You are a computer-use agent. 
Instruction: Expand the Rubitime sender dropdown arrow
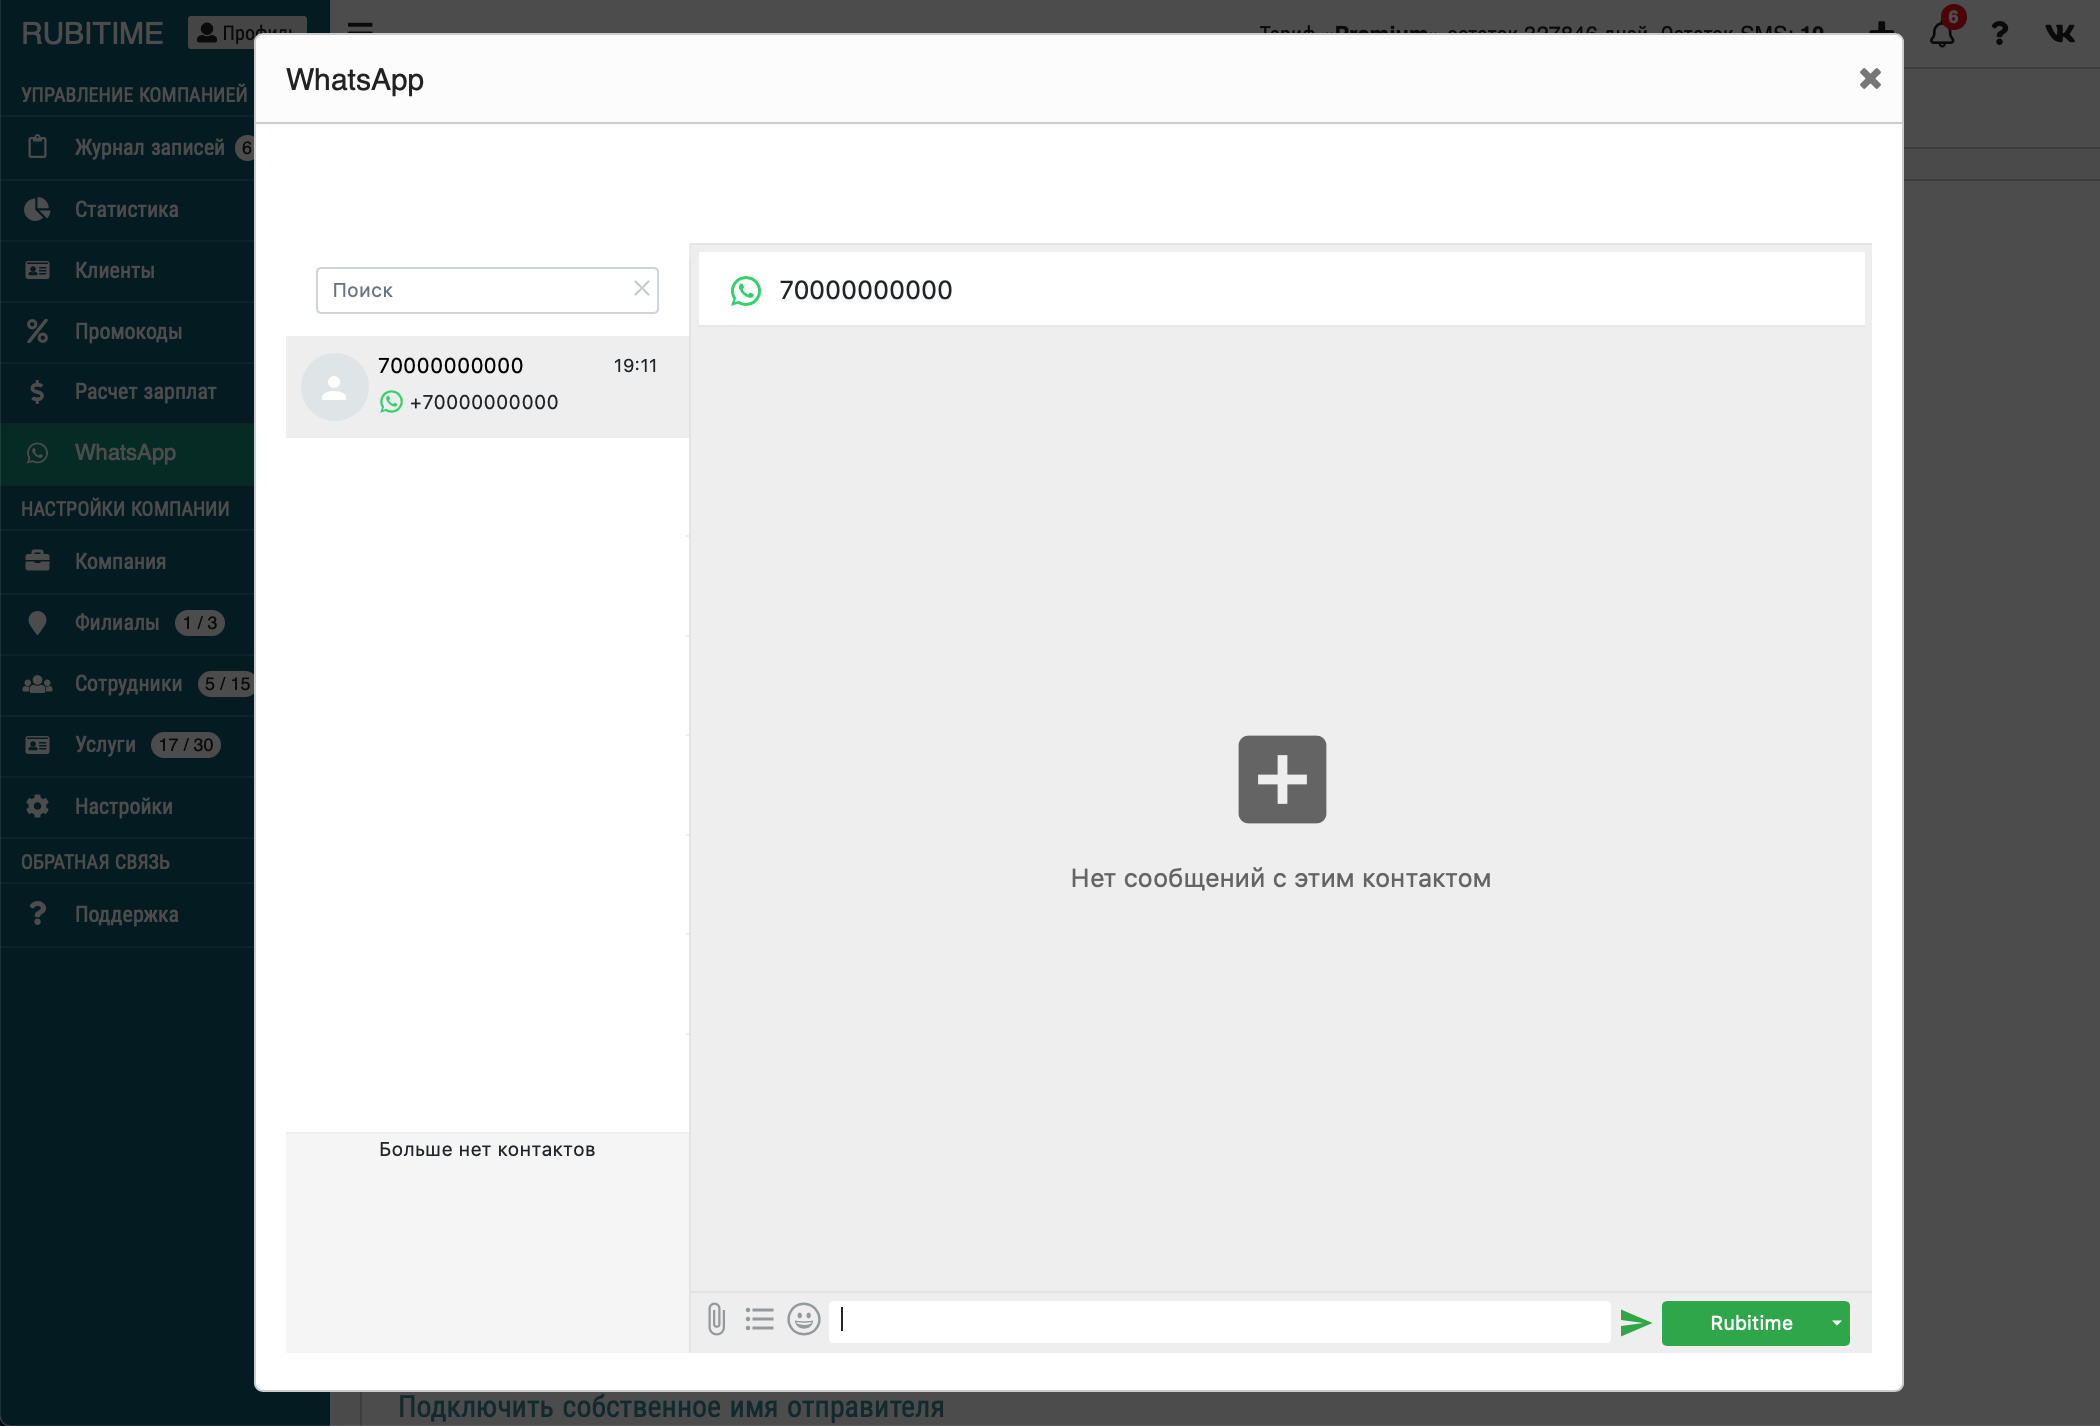point(1836,1323)
